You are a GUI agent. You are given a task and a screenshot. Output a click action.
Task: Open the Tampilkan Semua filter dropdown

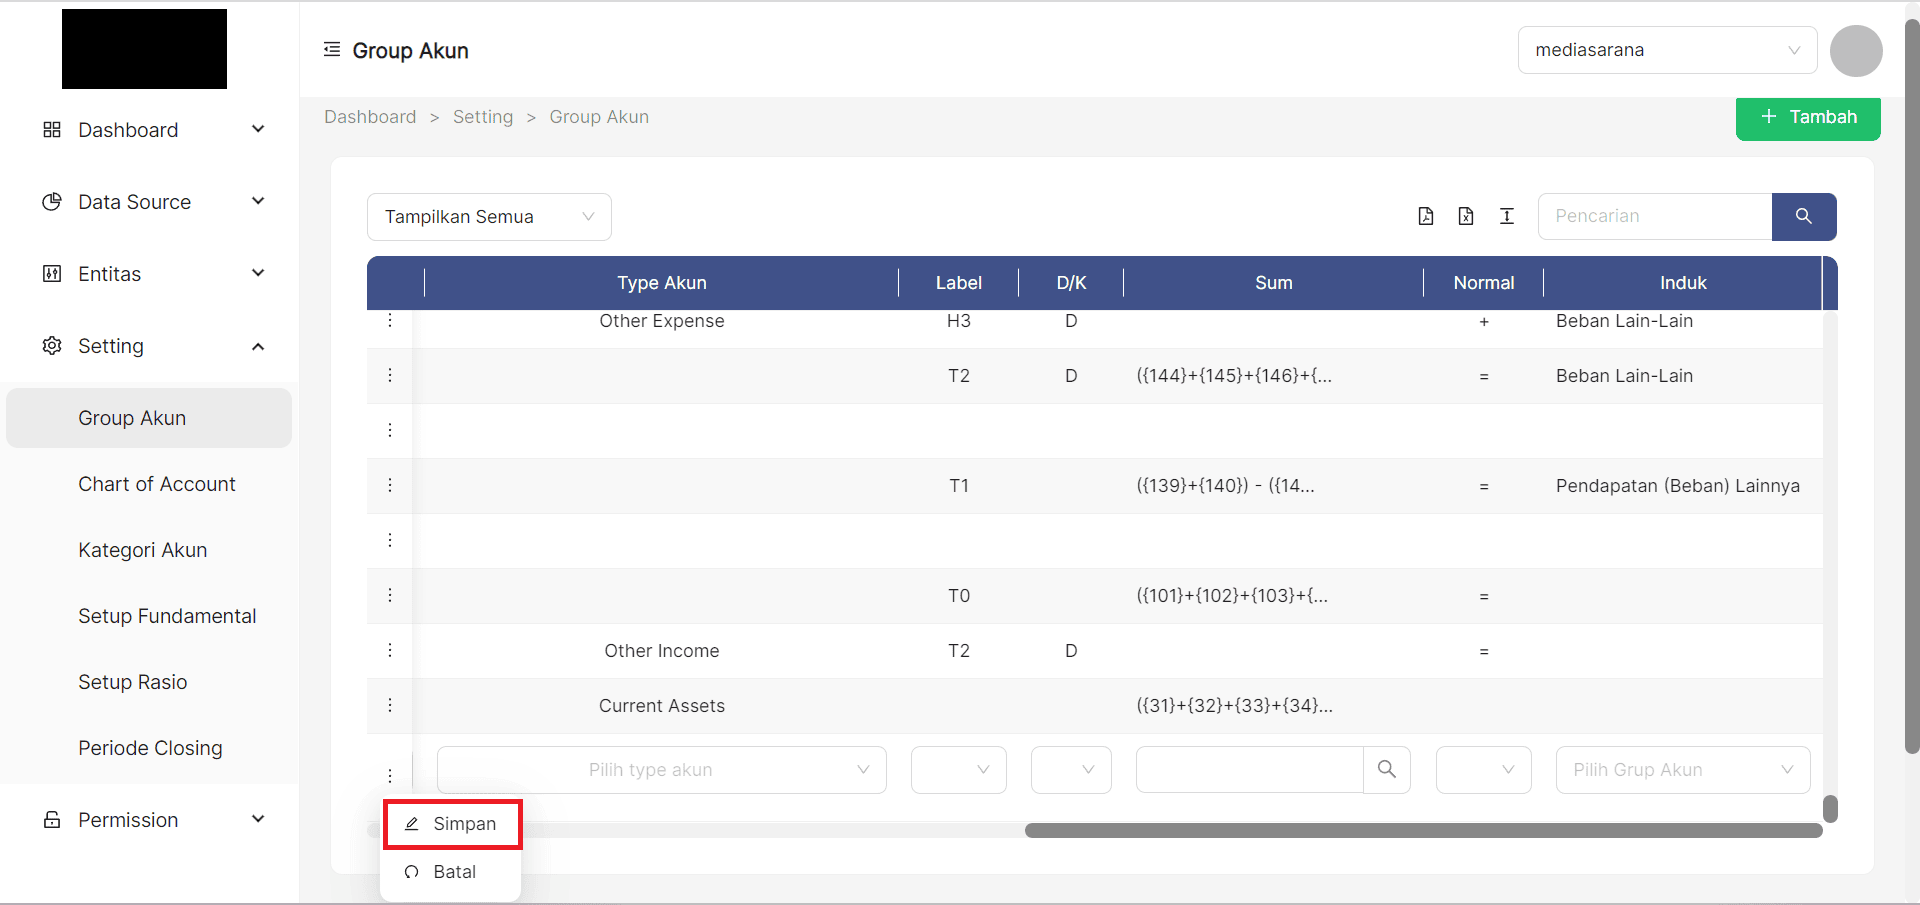click(x=489, y=217)
